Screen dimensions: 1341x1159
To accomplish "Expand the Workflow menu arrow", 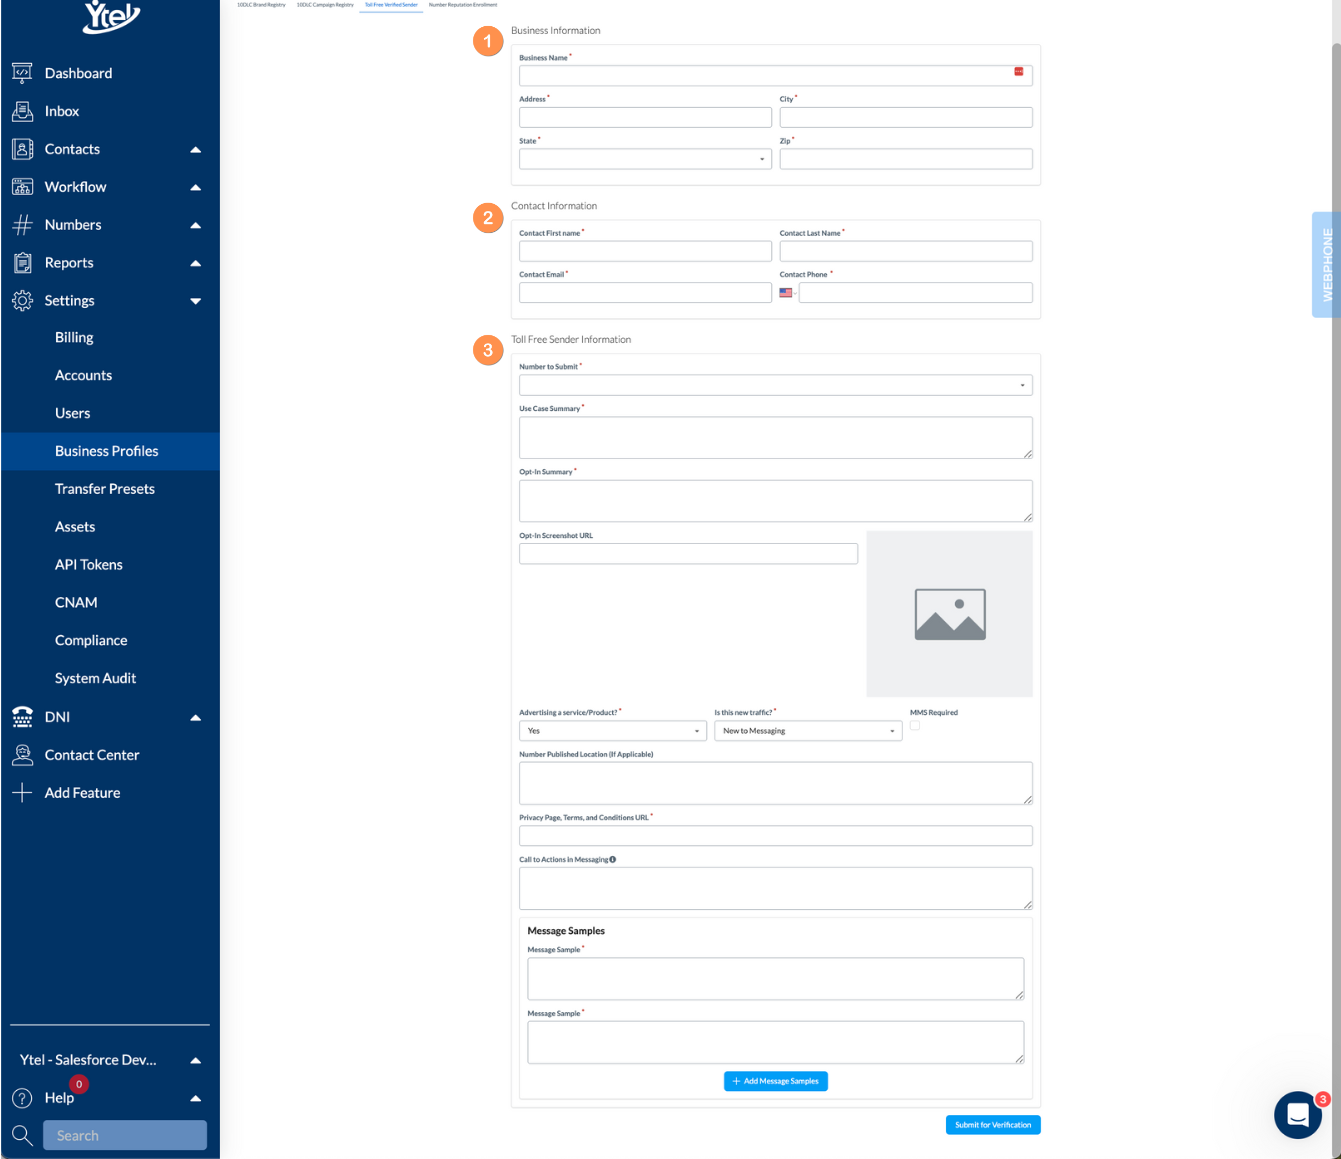I will tap(196, 187).
